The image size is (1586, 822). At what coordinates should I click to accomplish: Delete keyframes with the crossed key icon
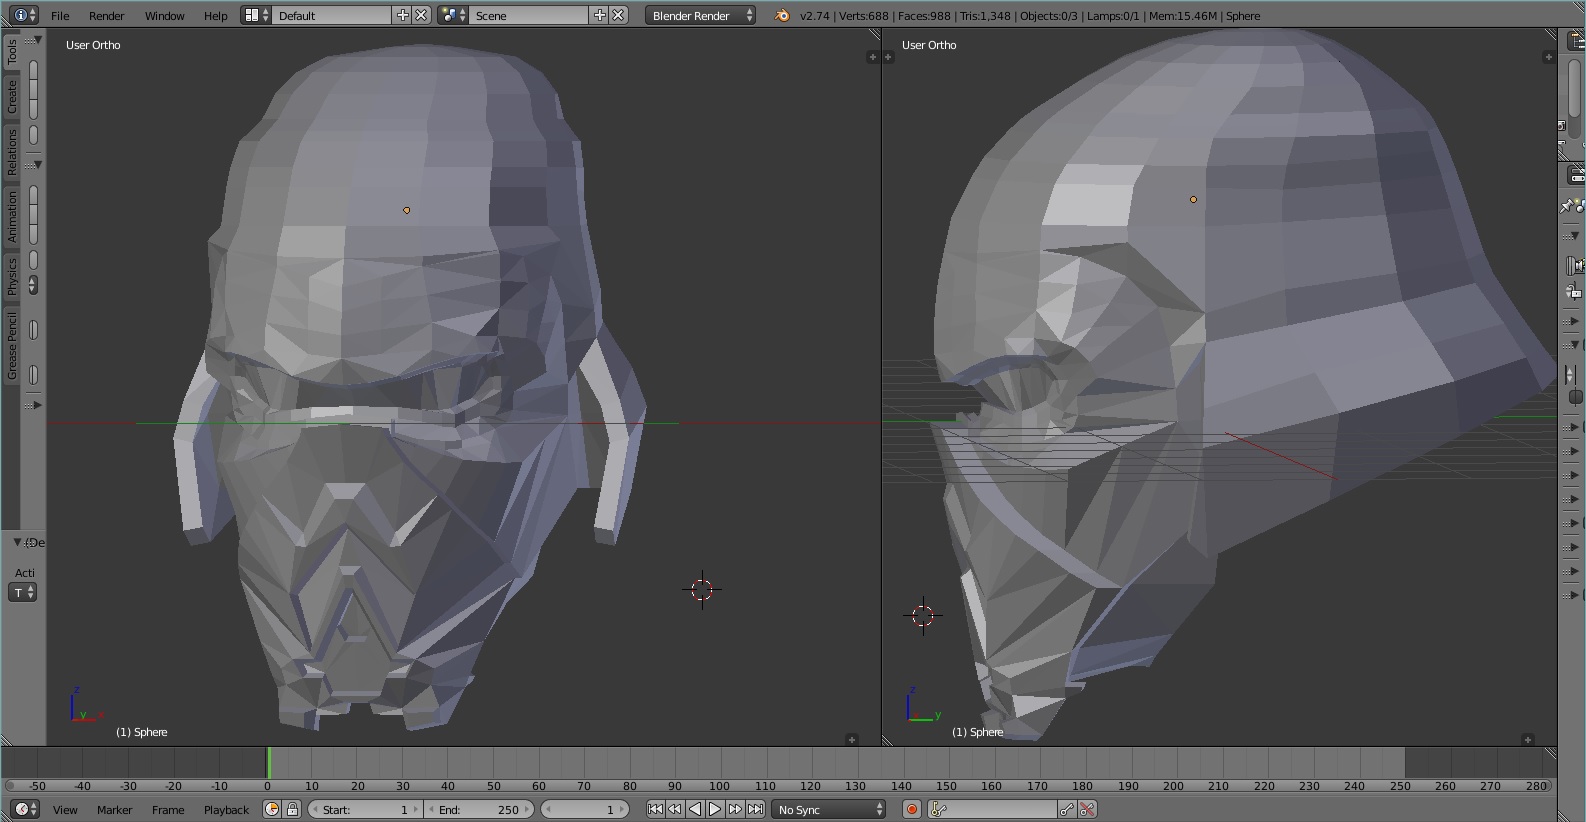point(1087,809)
